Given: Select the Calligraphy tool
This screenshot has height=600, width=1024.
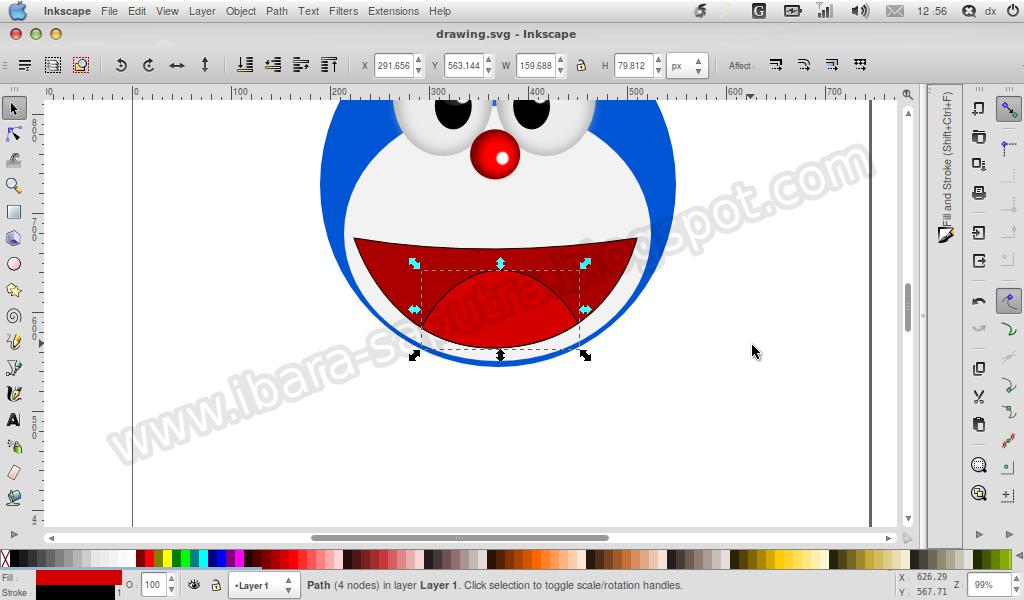Looking at the screenshot, I should (14, 394).
